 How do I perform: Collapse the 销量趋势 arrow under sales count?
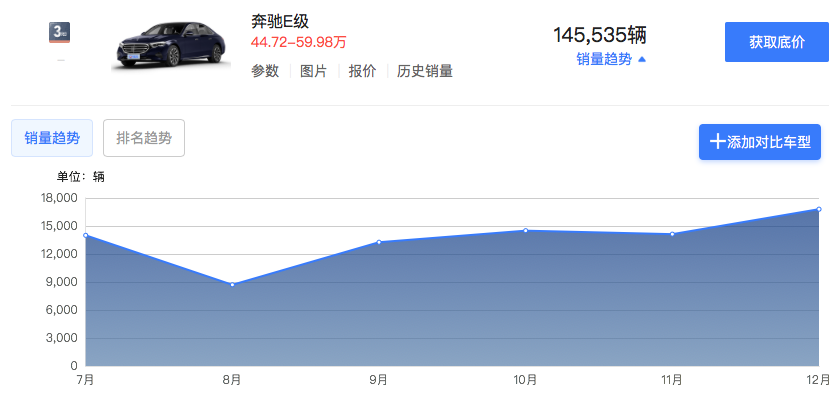coord(642,60)
